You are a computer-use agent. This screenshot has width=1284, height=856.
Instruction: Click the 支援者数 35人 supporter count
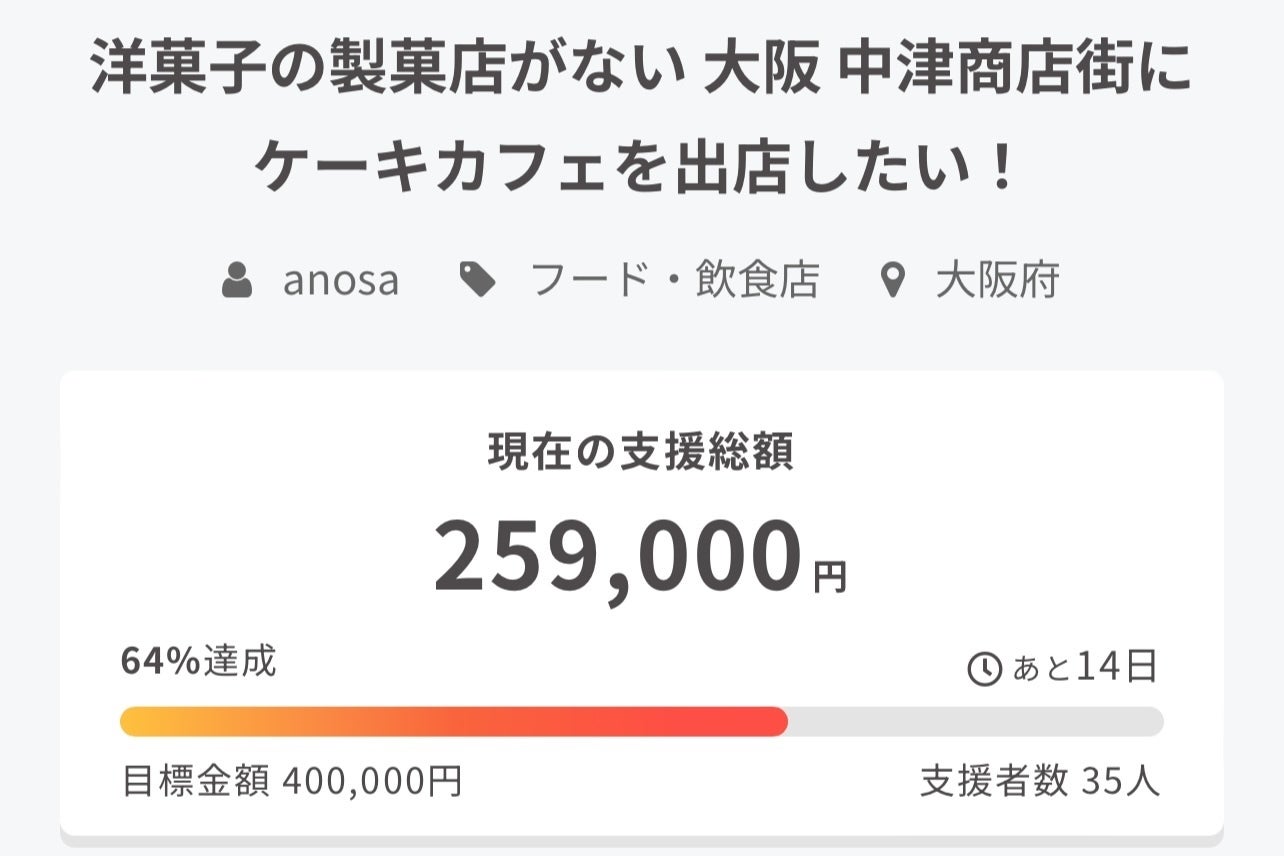[x=1040, y=781]
